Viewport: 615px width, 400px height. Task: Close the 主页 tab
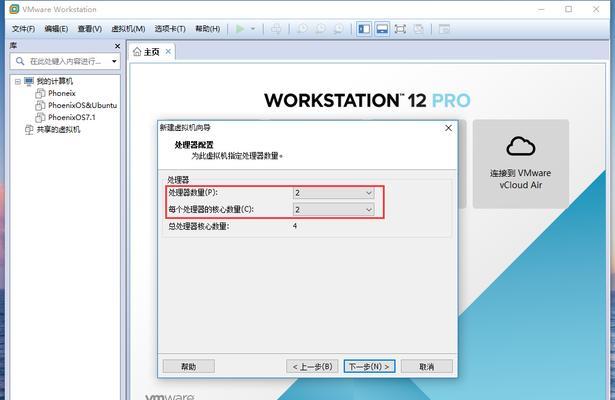click(x=168, y=51)
